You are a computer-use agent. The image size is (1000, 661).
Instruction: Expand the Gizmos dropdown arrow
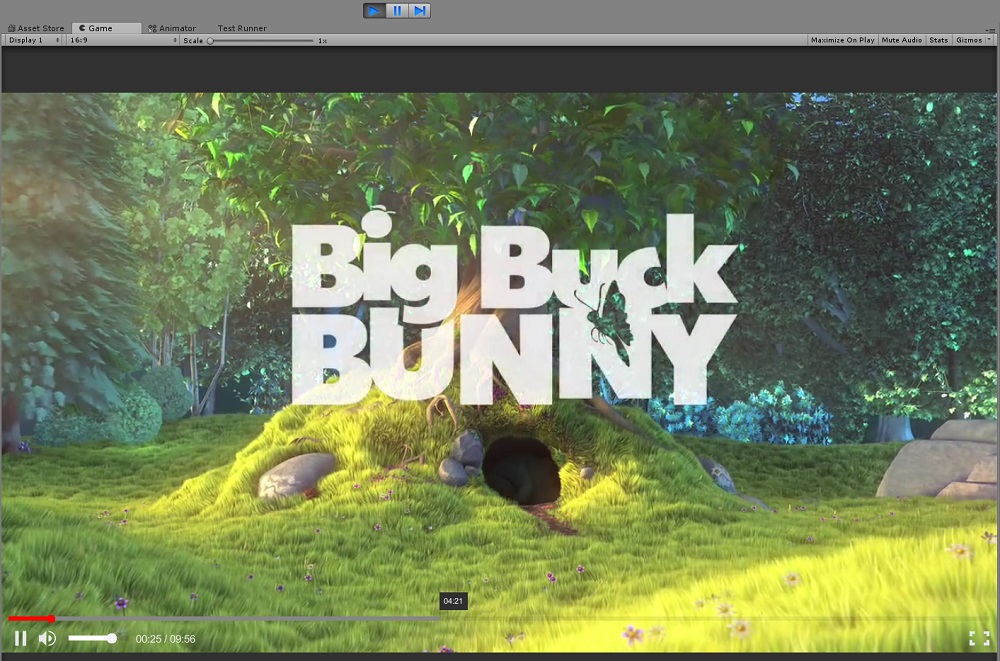point(989,40)
